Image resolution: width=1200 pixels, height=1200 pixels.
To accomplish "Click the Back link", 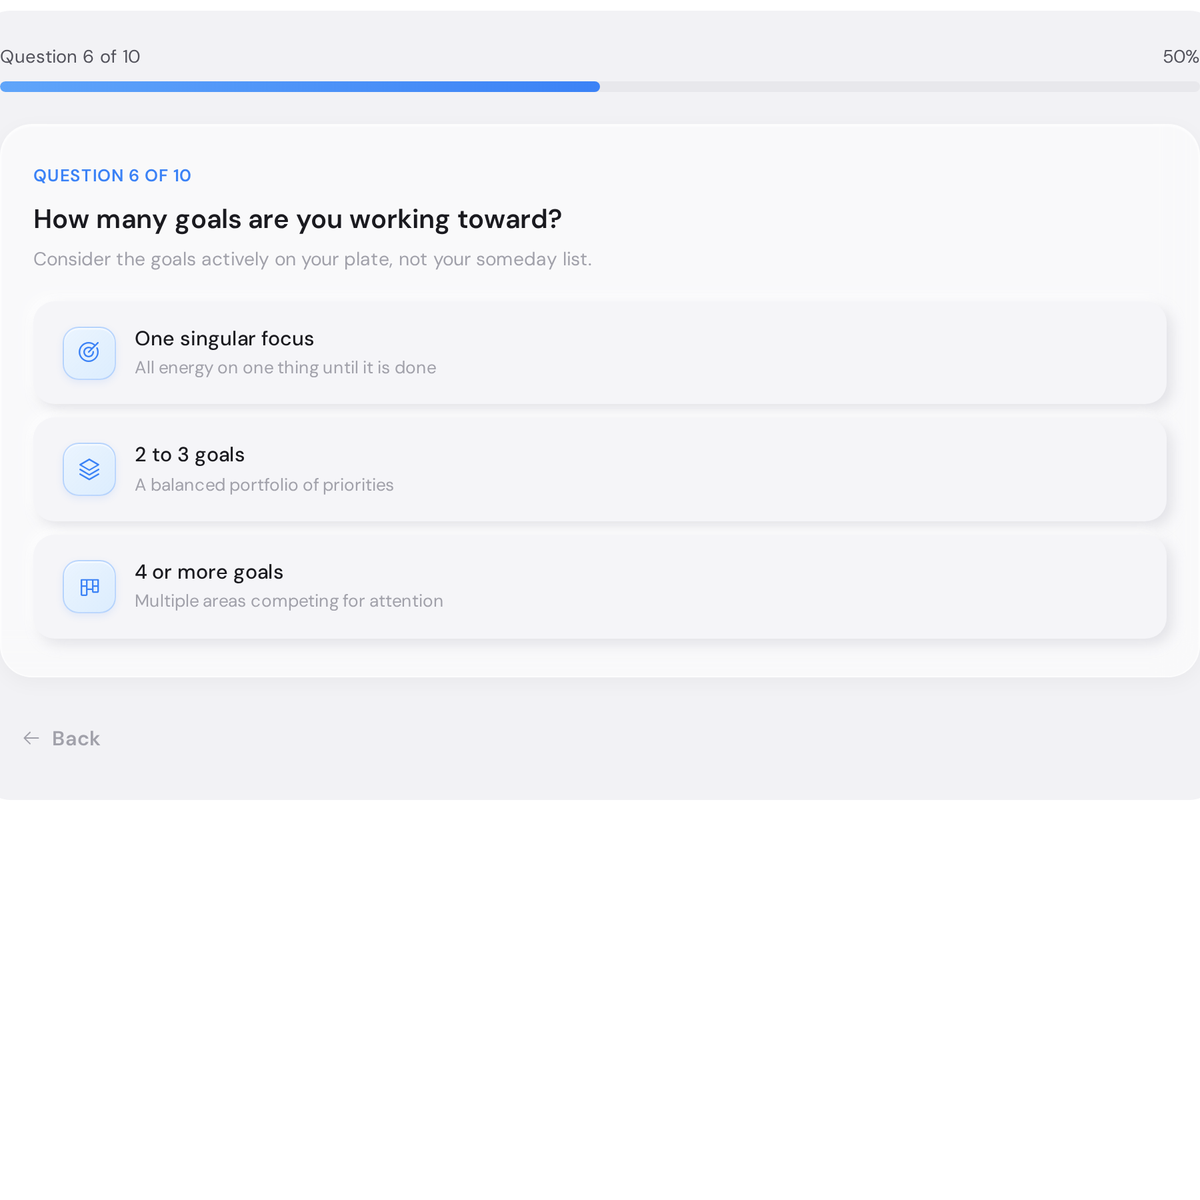I will coord(76,738).
